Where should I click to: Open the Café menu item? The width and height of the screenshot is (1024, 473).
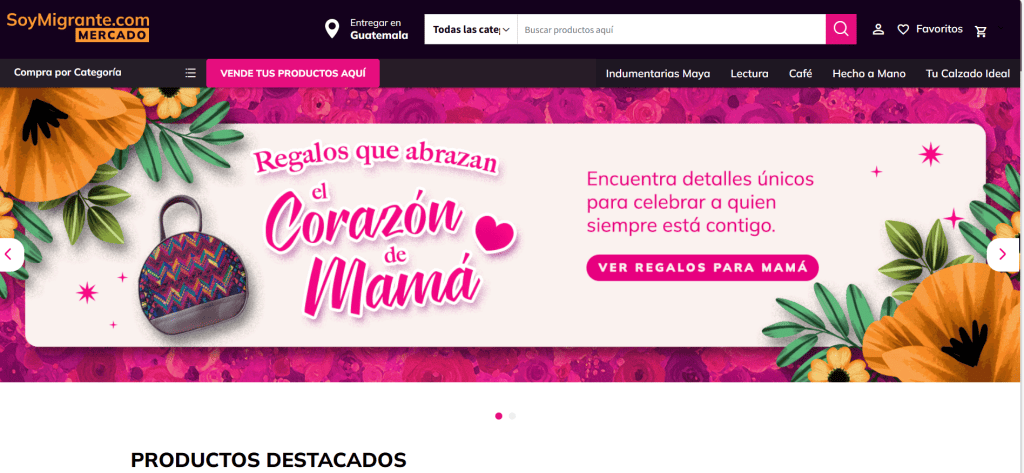tap(800, 74)
